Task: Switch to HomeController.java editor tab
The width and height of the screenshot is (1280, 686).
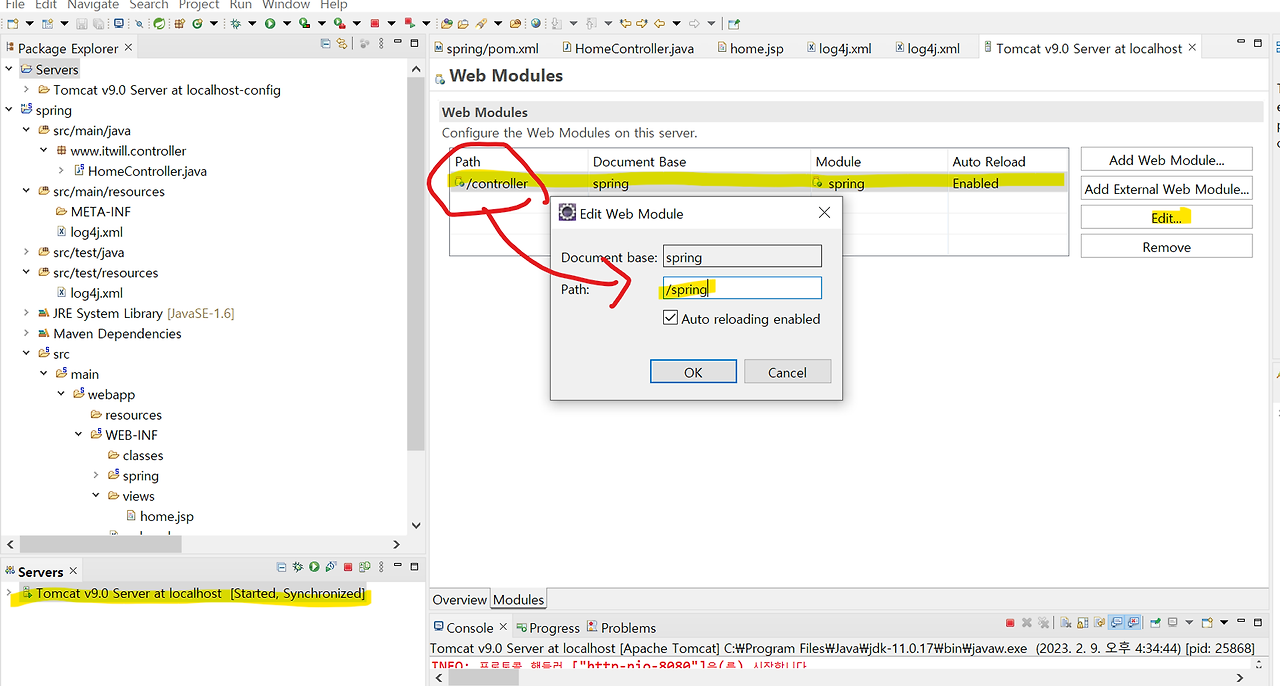Action: pyautogui.click(x=627, y=48)
